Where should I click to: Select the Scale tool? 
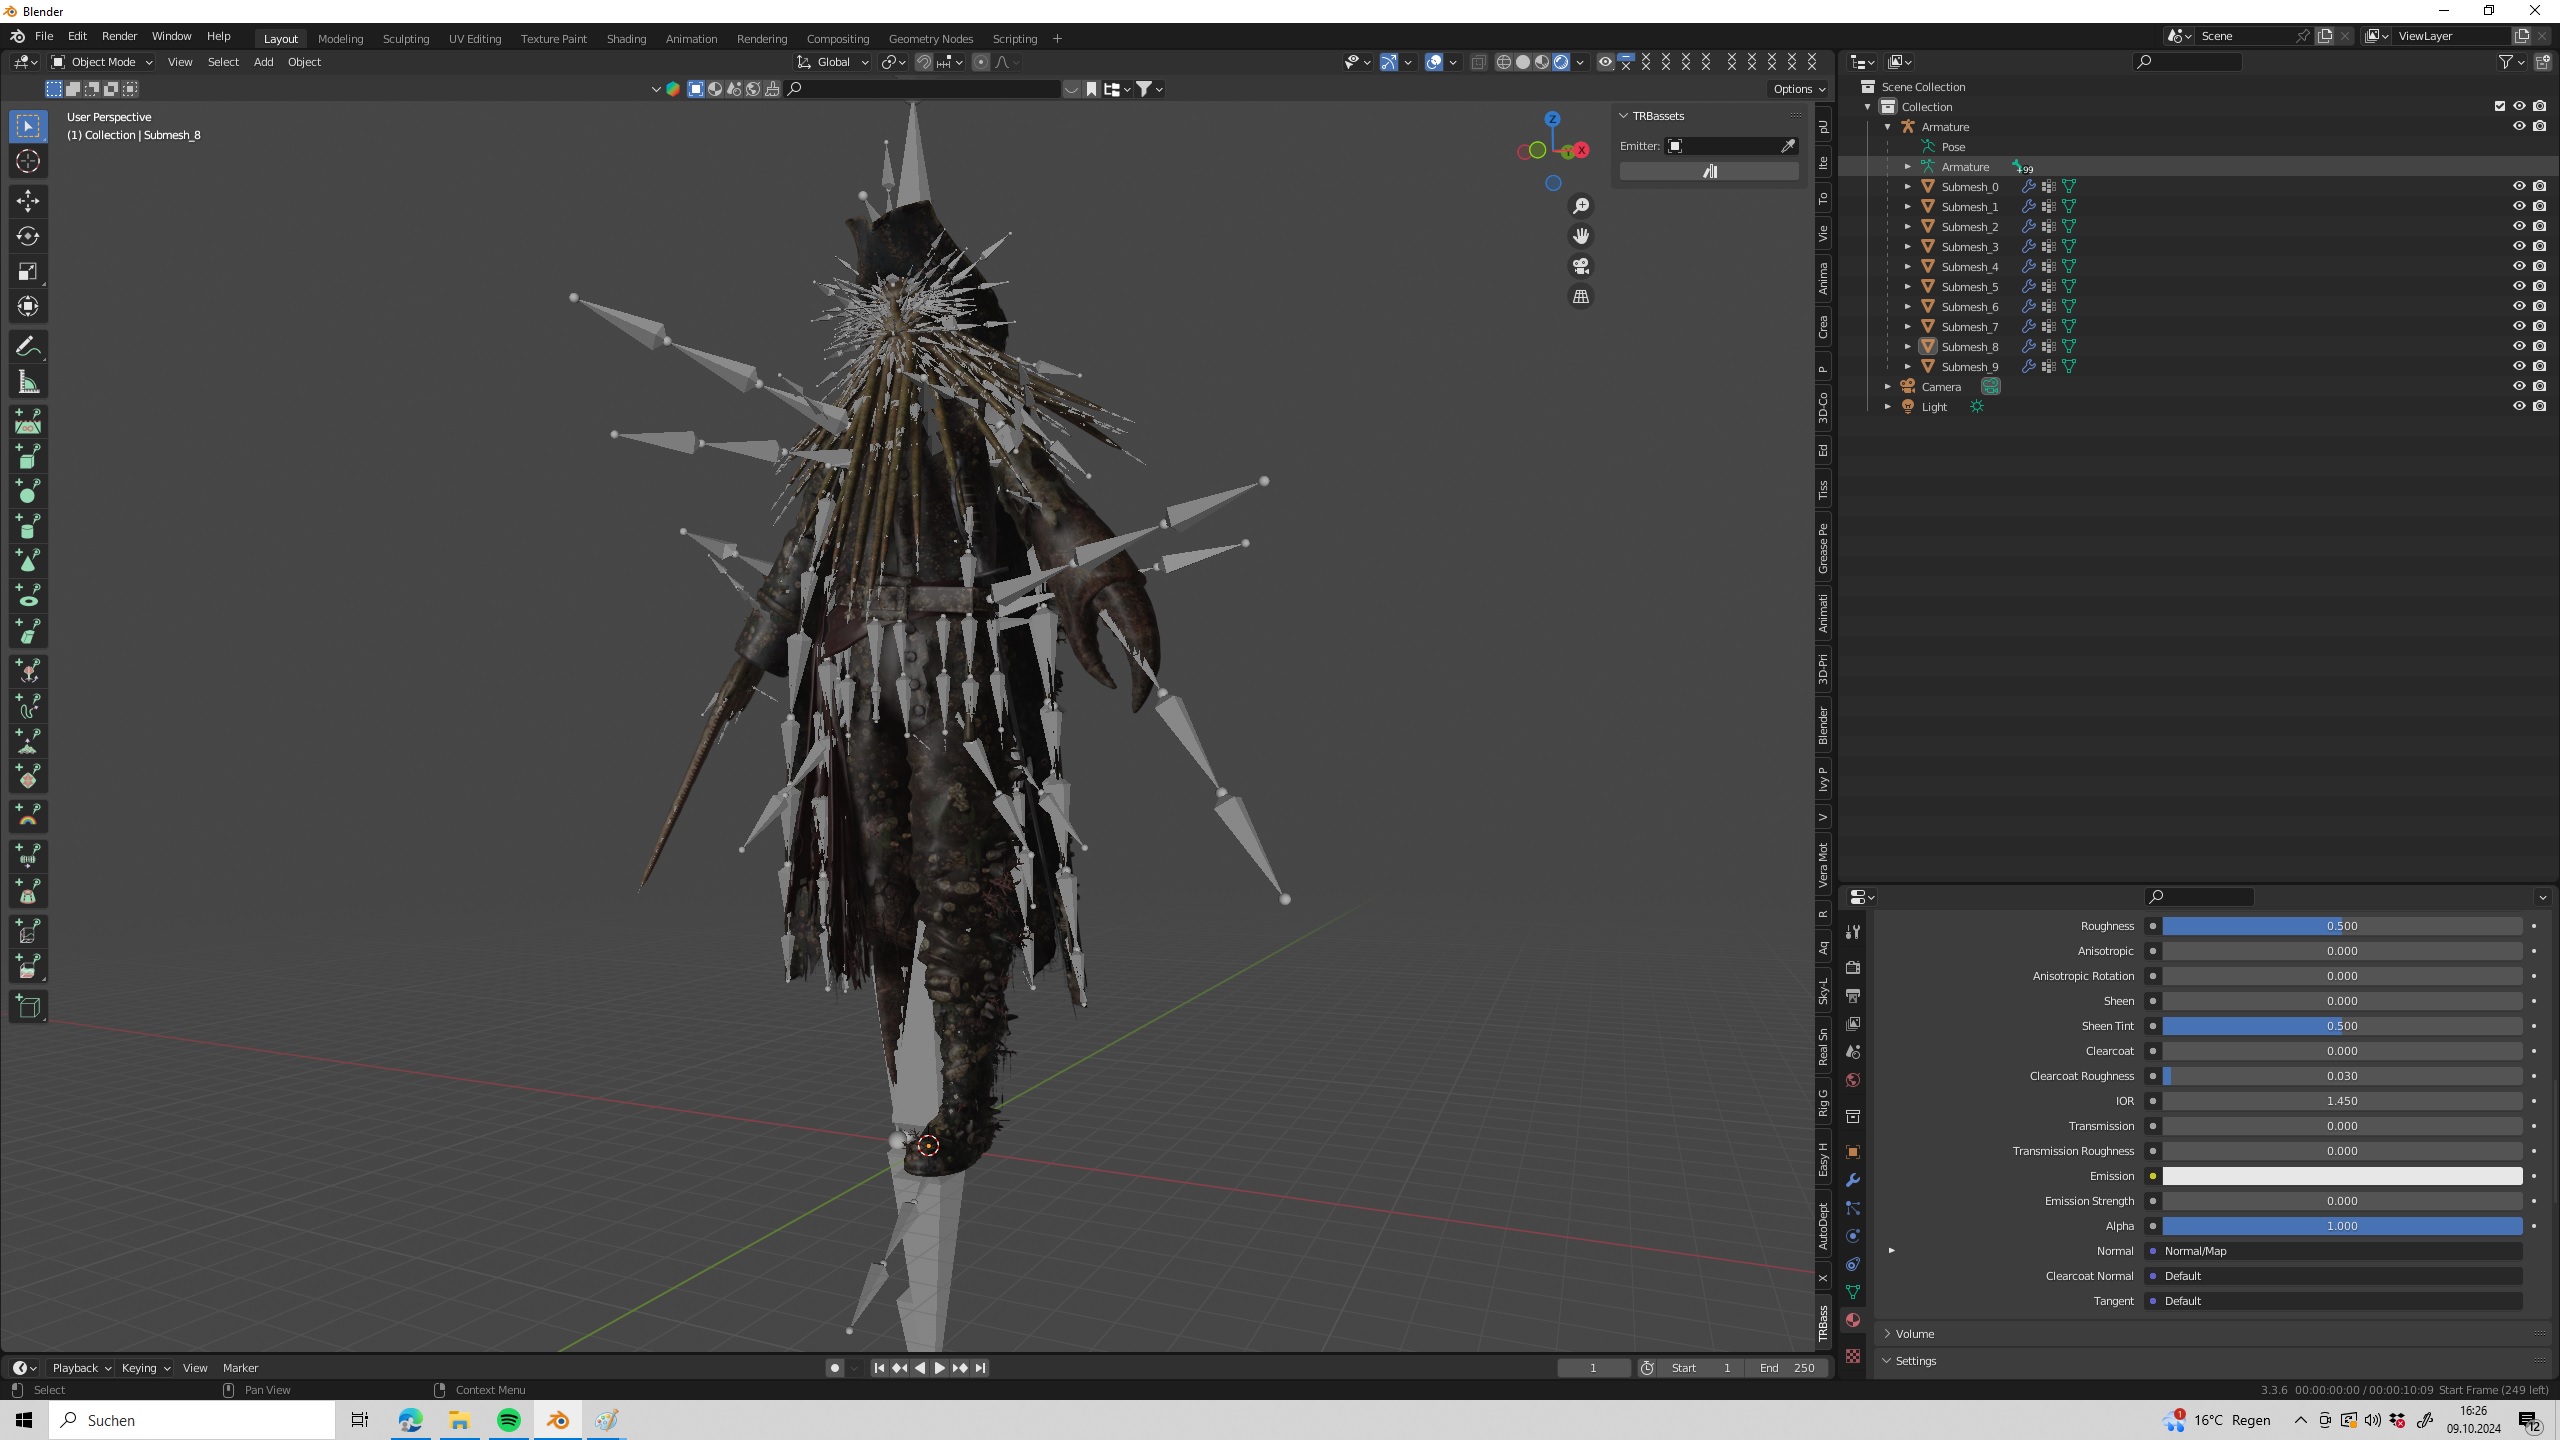pos(28,271)
